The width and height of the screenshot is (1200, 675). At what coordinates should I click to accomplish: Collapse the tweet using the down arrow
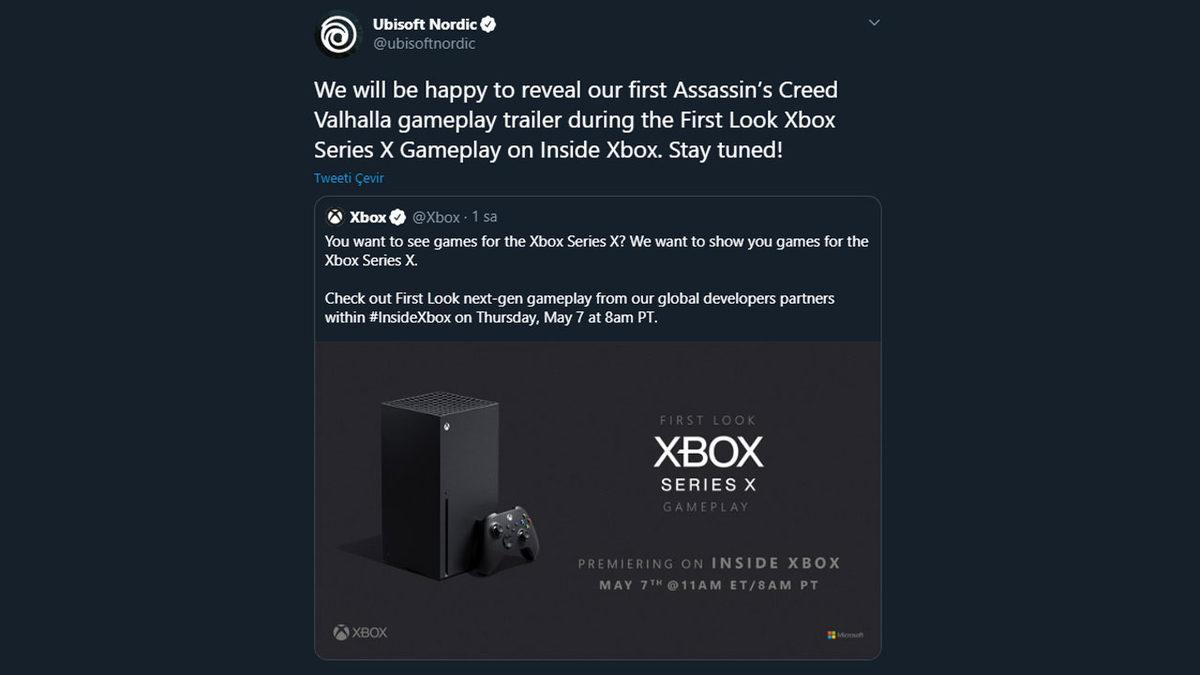coord(874,21)
